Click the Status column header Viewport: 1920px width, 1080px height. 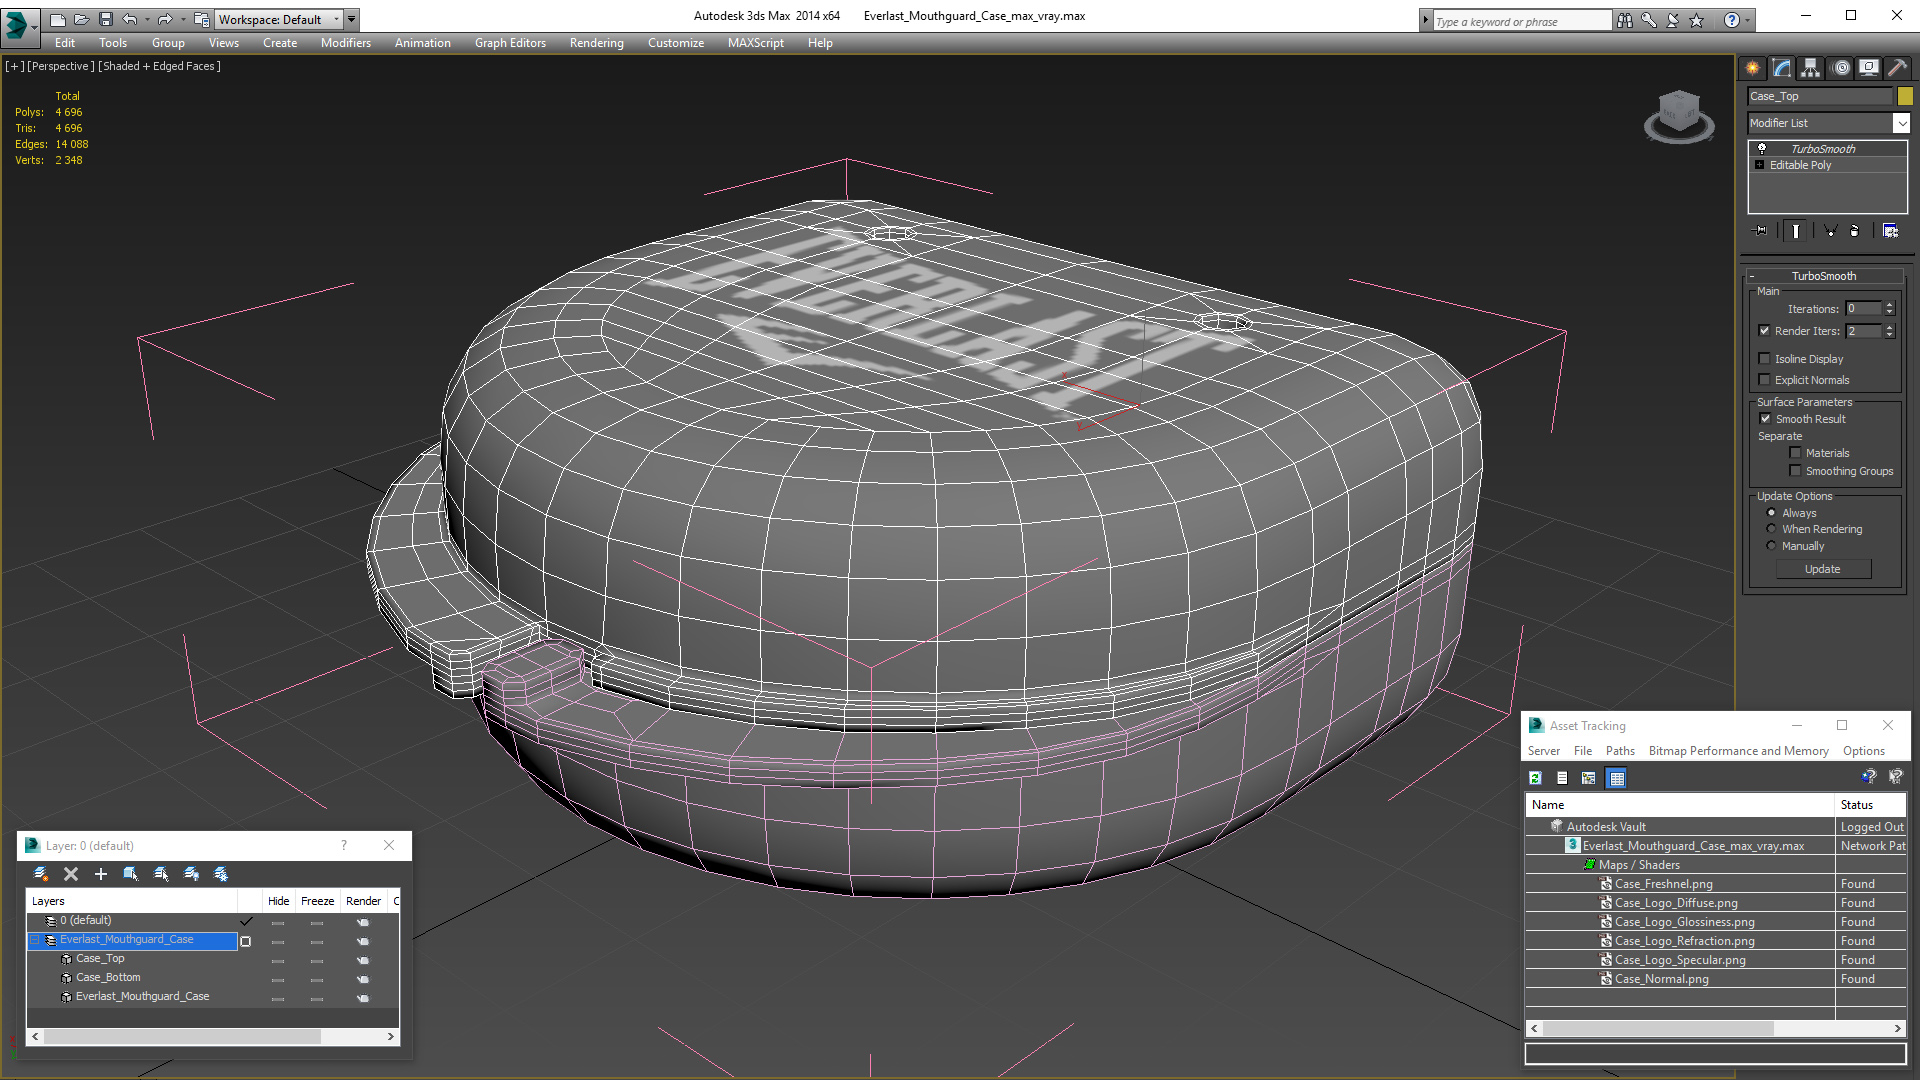pos(1869,805)
